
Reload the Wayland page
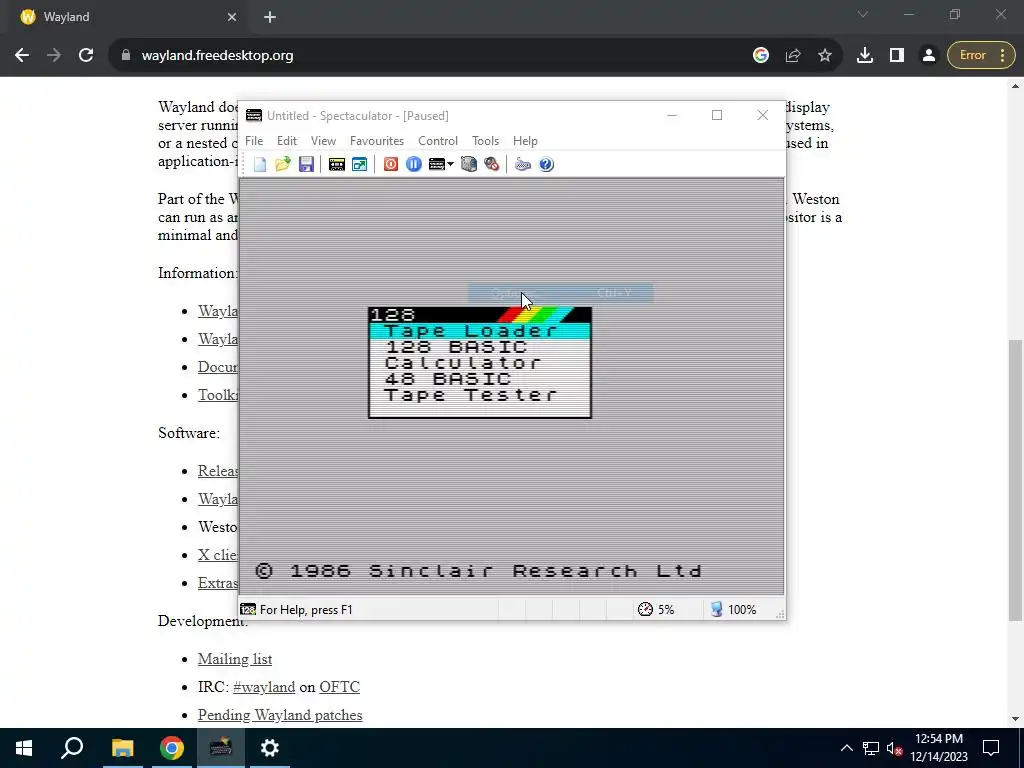[86, 56]
